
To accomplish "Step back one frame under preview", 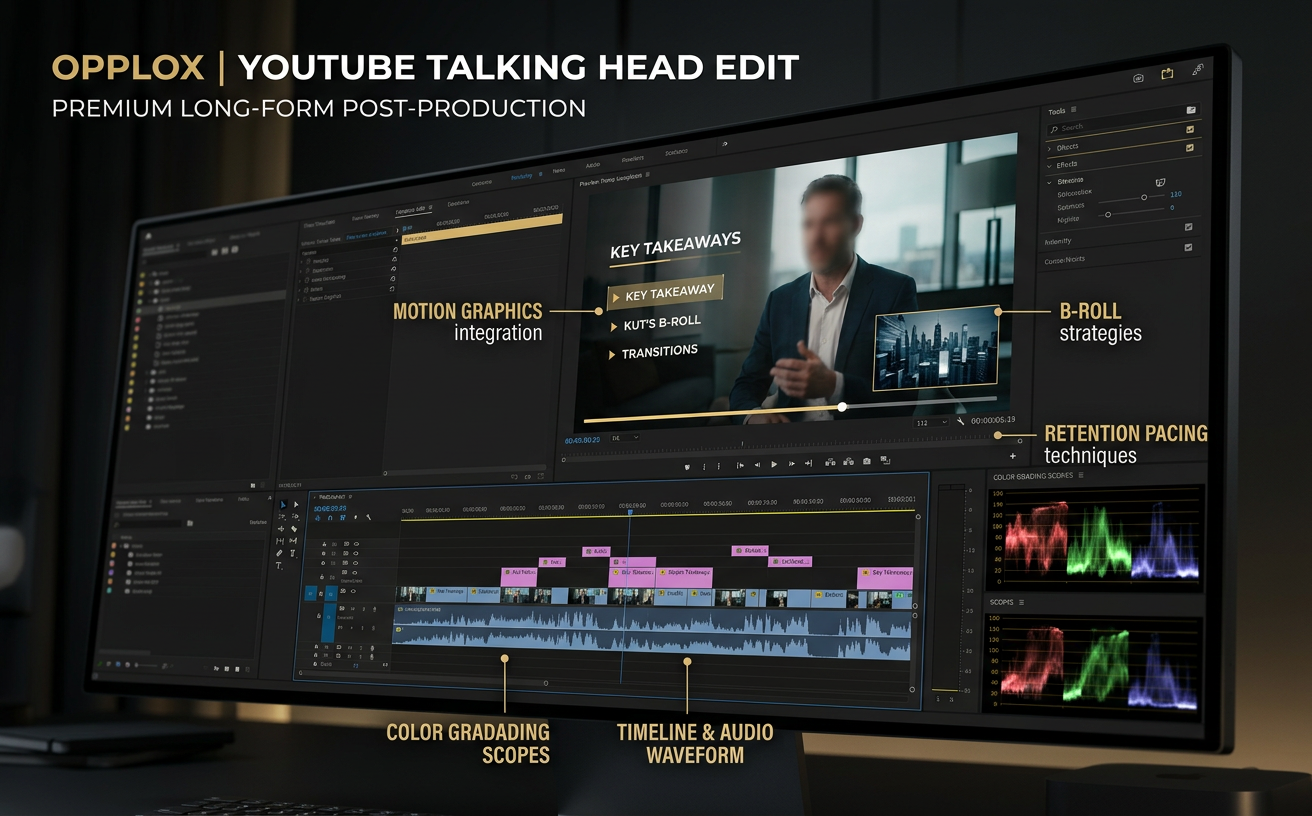I will click(757, 464).
